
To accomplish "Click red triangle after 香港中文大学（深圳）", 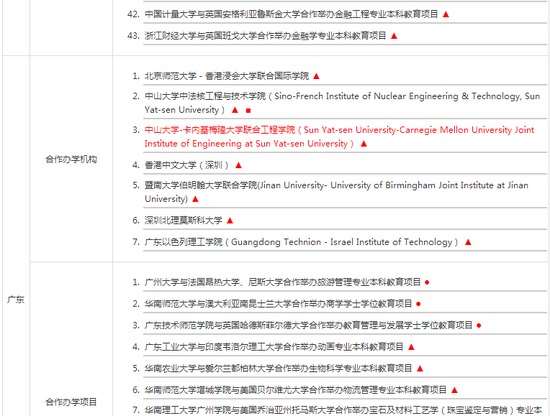I will pyautogui.click(x=239, y=165).
